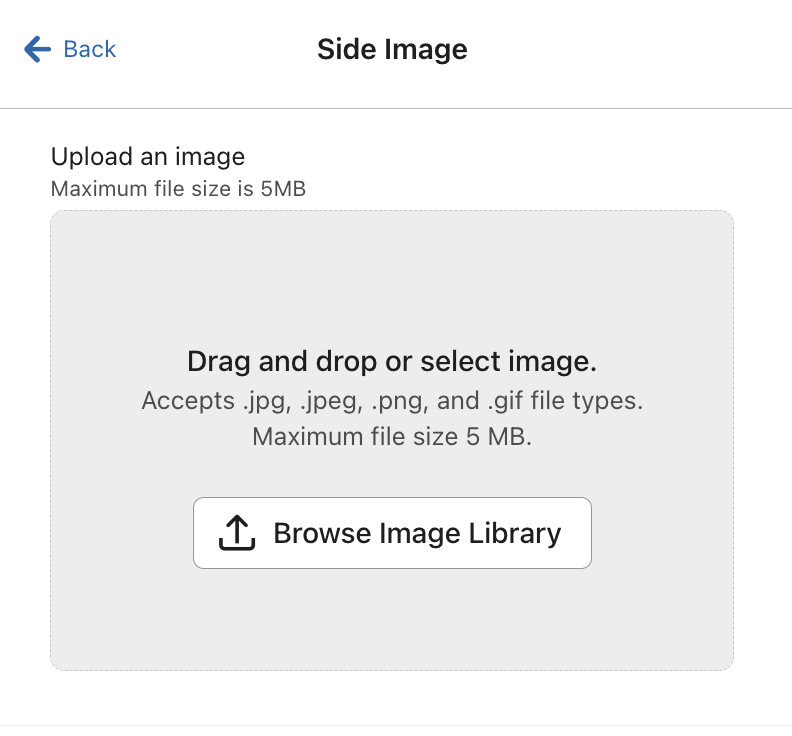Click 'Maximum file size 5 MB.' inside dropzone
The image size is (792, 736).
click(392, 437)
